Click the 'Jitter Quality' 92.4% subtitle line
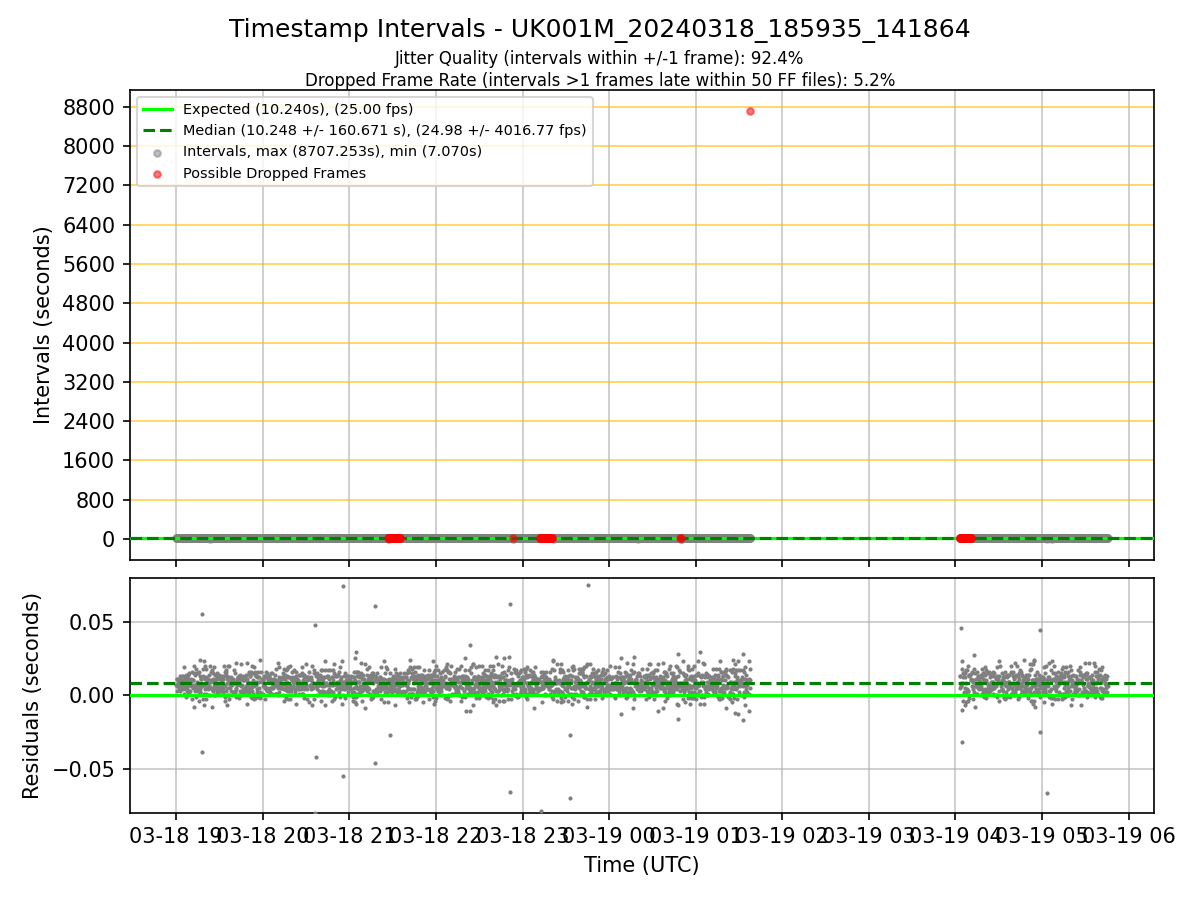1200x900 pixels. tap(599, 58)
